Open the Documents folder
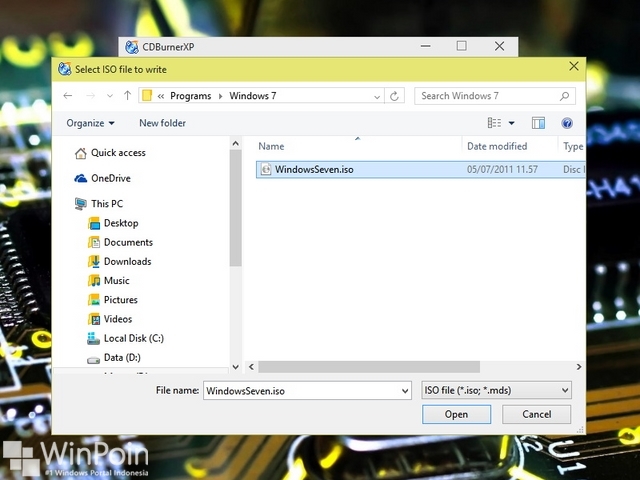The image size is (640, 480). (x=128, y=242)
